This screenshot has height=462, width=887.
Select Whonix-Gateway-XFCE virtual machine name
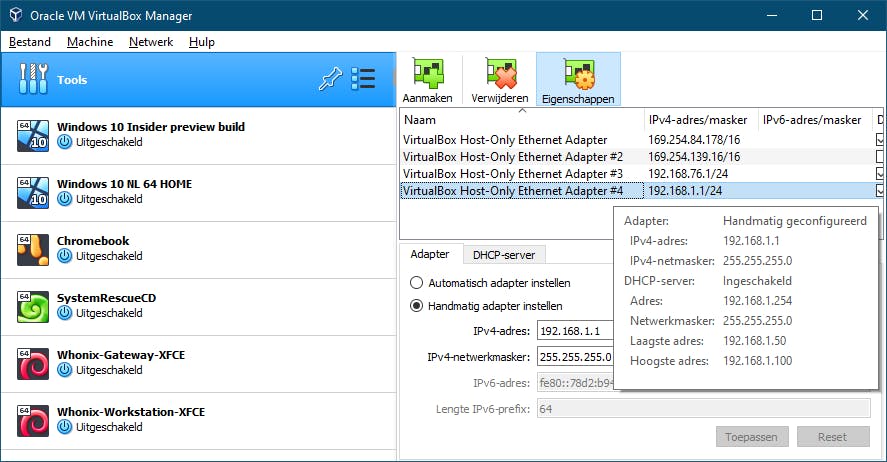click(121, 355)
